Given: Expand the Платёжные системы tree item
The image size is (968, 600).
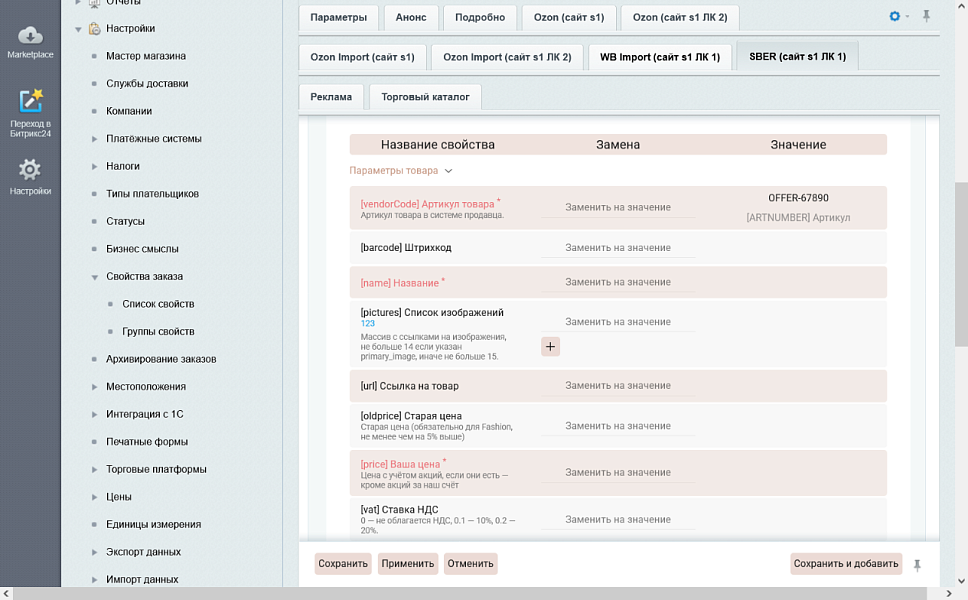Looking at the screenshot, I should pos(94,139).
